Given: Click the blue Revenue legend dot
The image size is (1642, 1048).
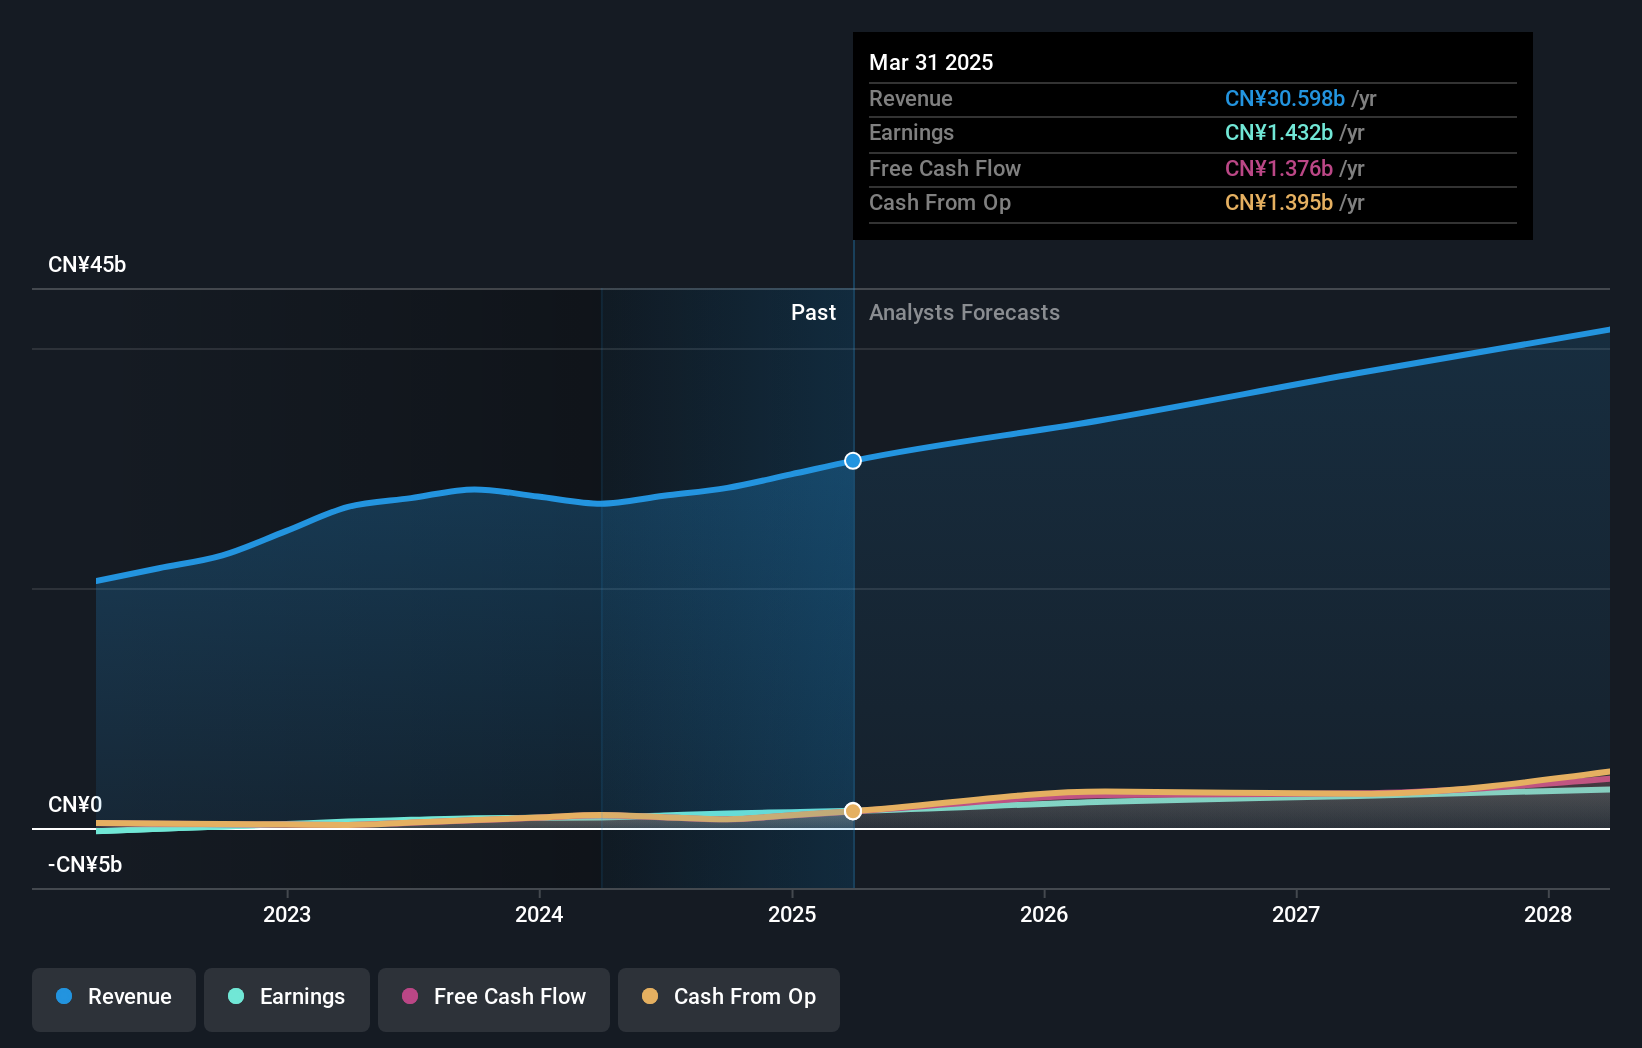Looking at the screenshot, I should point(66,997).
